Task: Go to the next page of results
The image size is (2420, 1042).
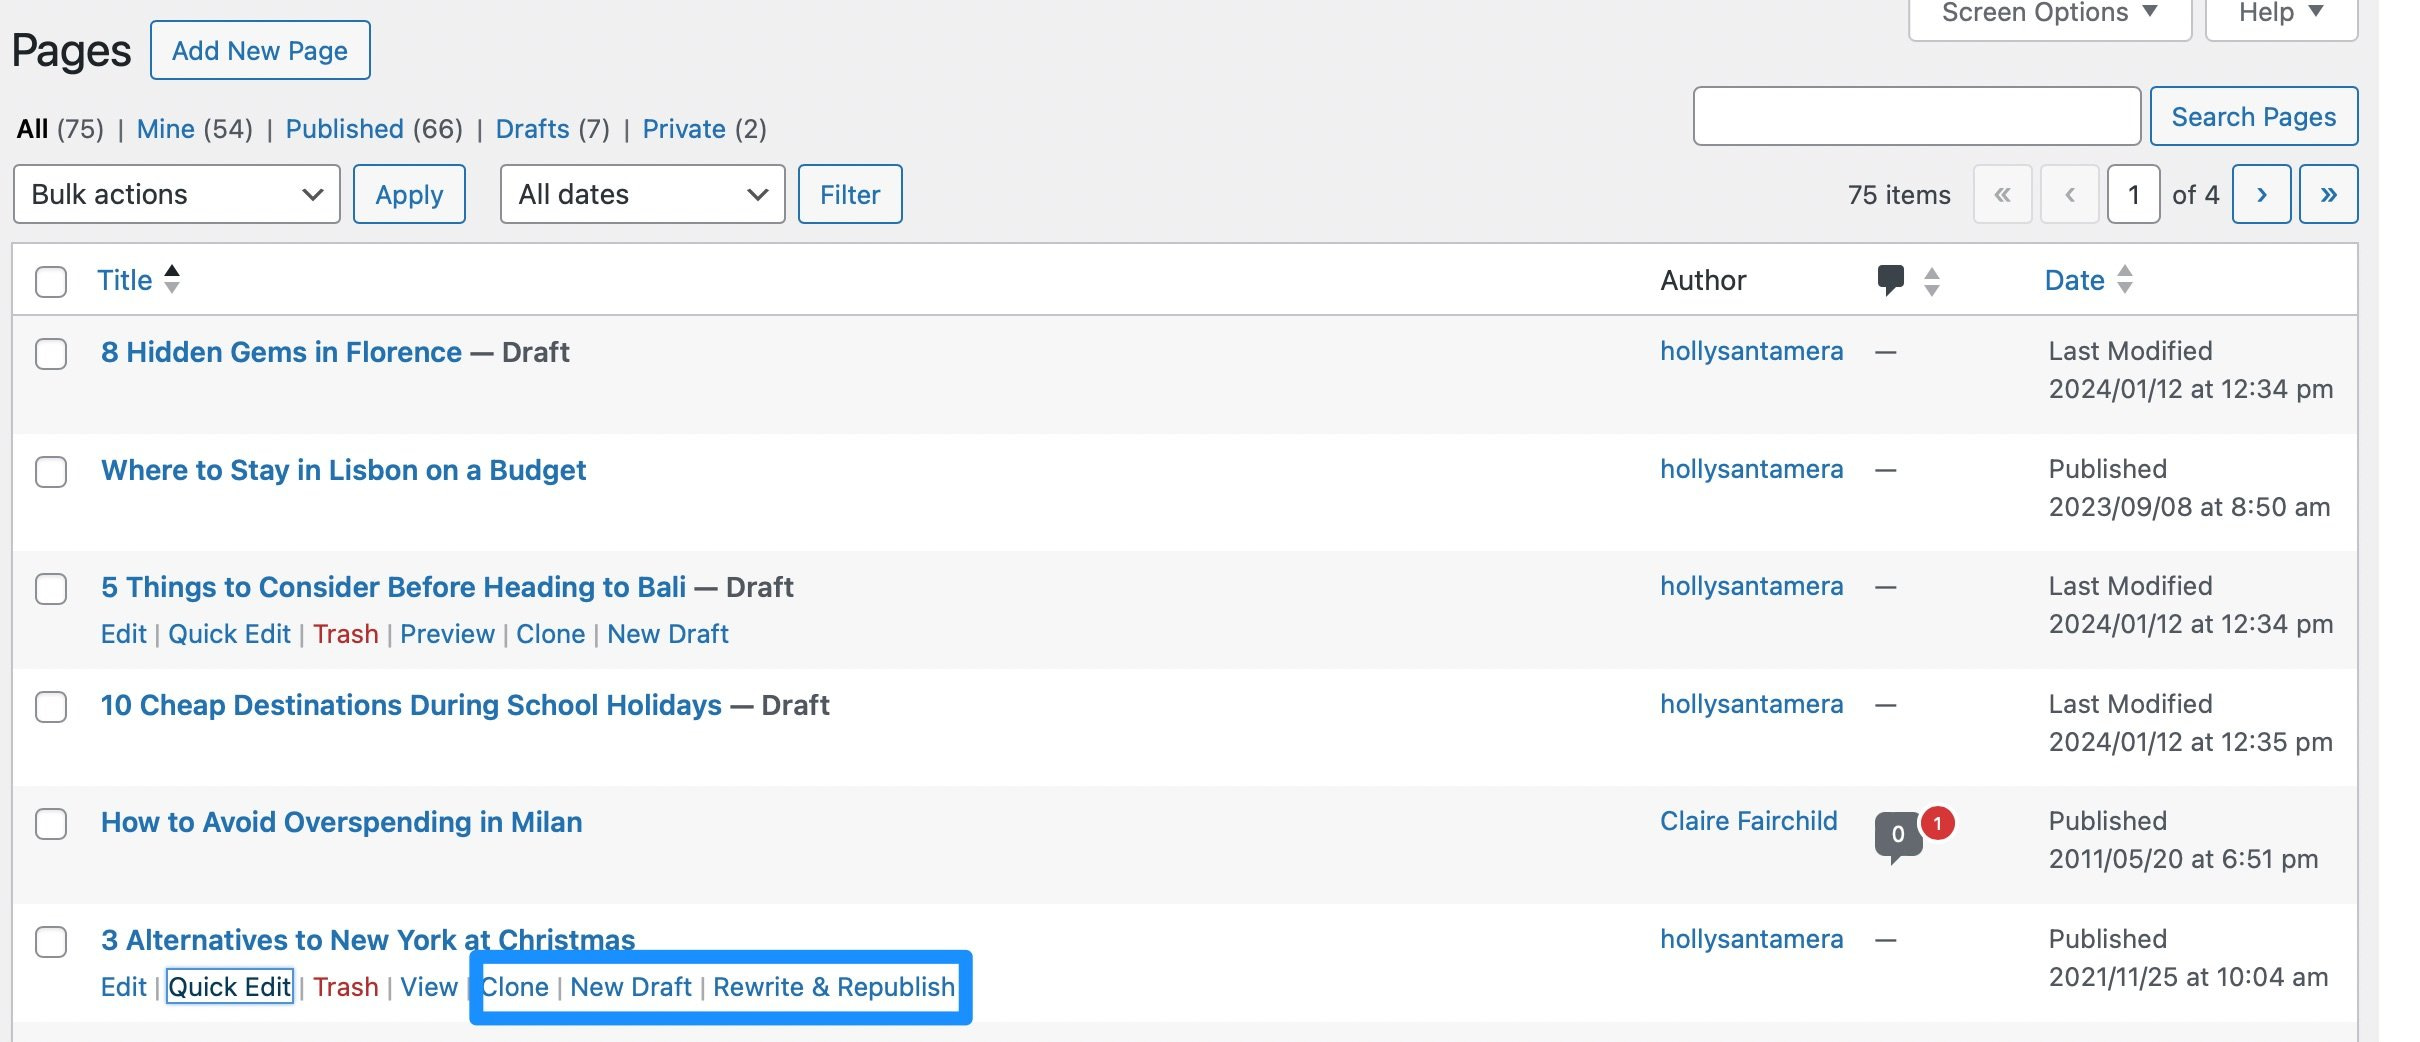Action: [x=2262, y=194]
